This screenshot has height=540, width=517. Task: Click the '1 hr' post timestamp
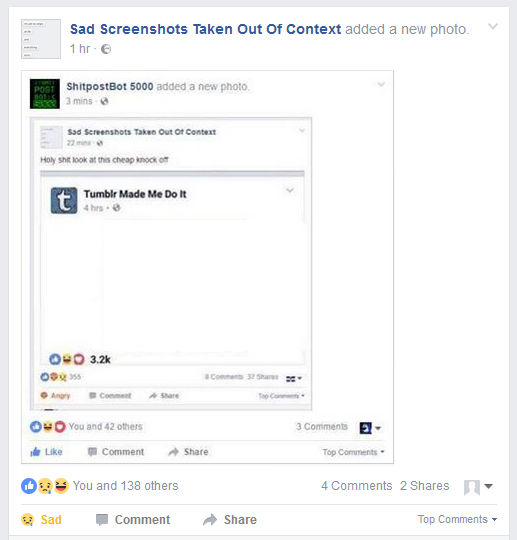80,49
